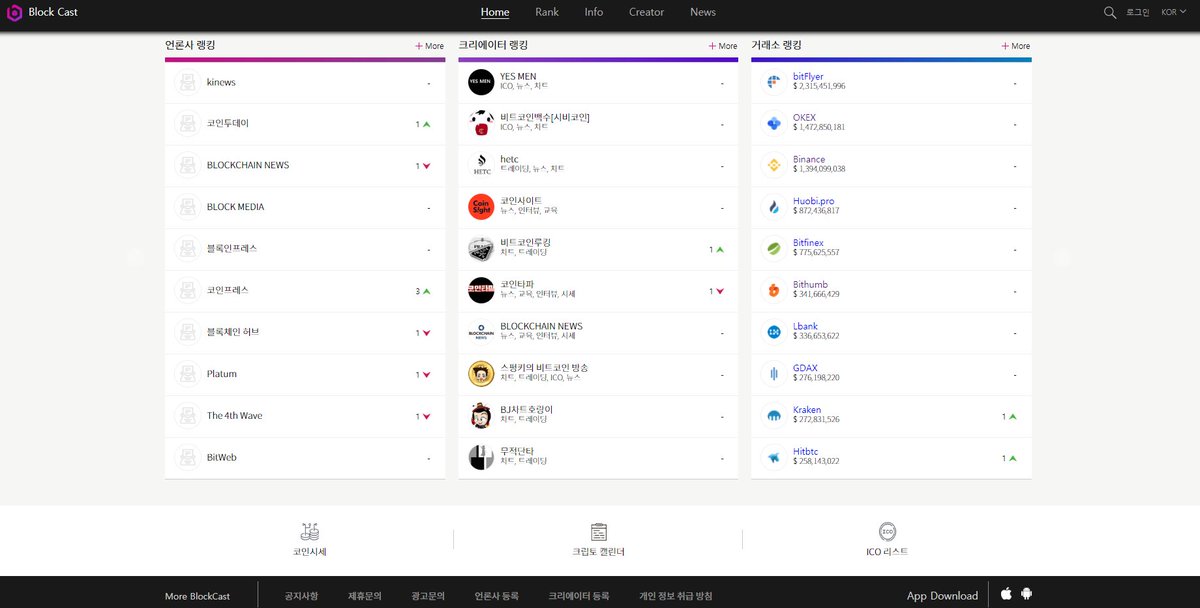Select the 블록인프레스 row

click(305, 248)
